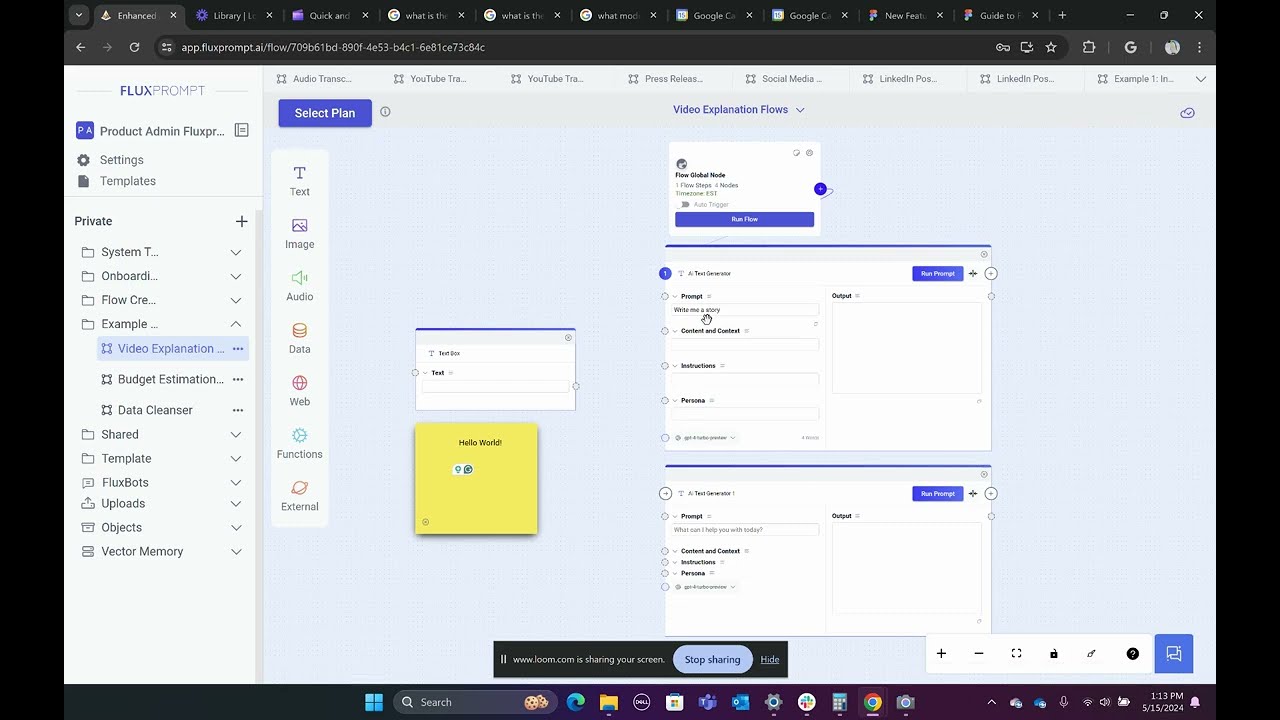
Task: Click the pencil edit canvas icon
Action: point(1091,654)
